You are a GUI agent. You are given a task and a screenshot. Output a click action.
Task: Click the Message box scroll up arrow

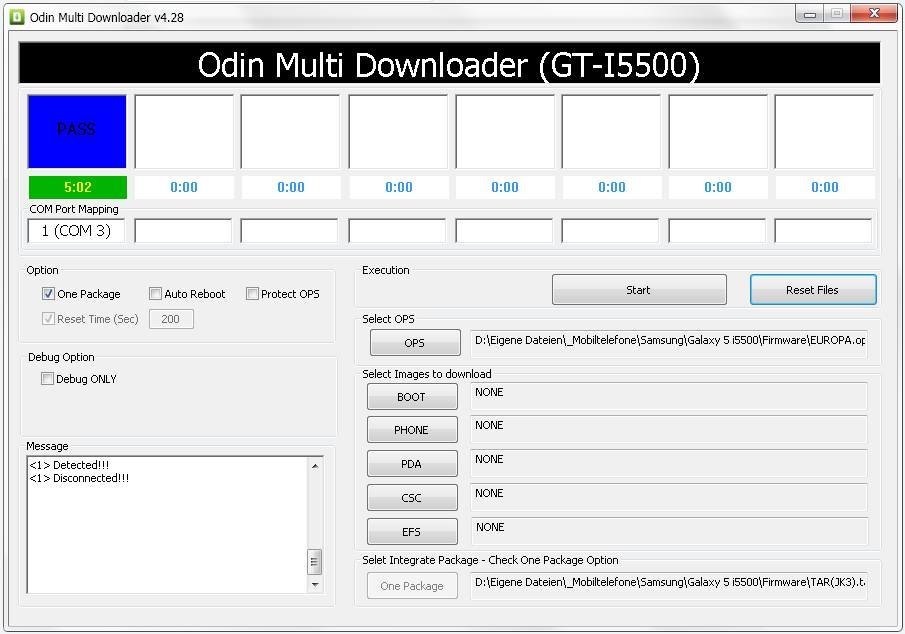(315, 465)
